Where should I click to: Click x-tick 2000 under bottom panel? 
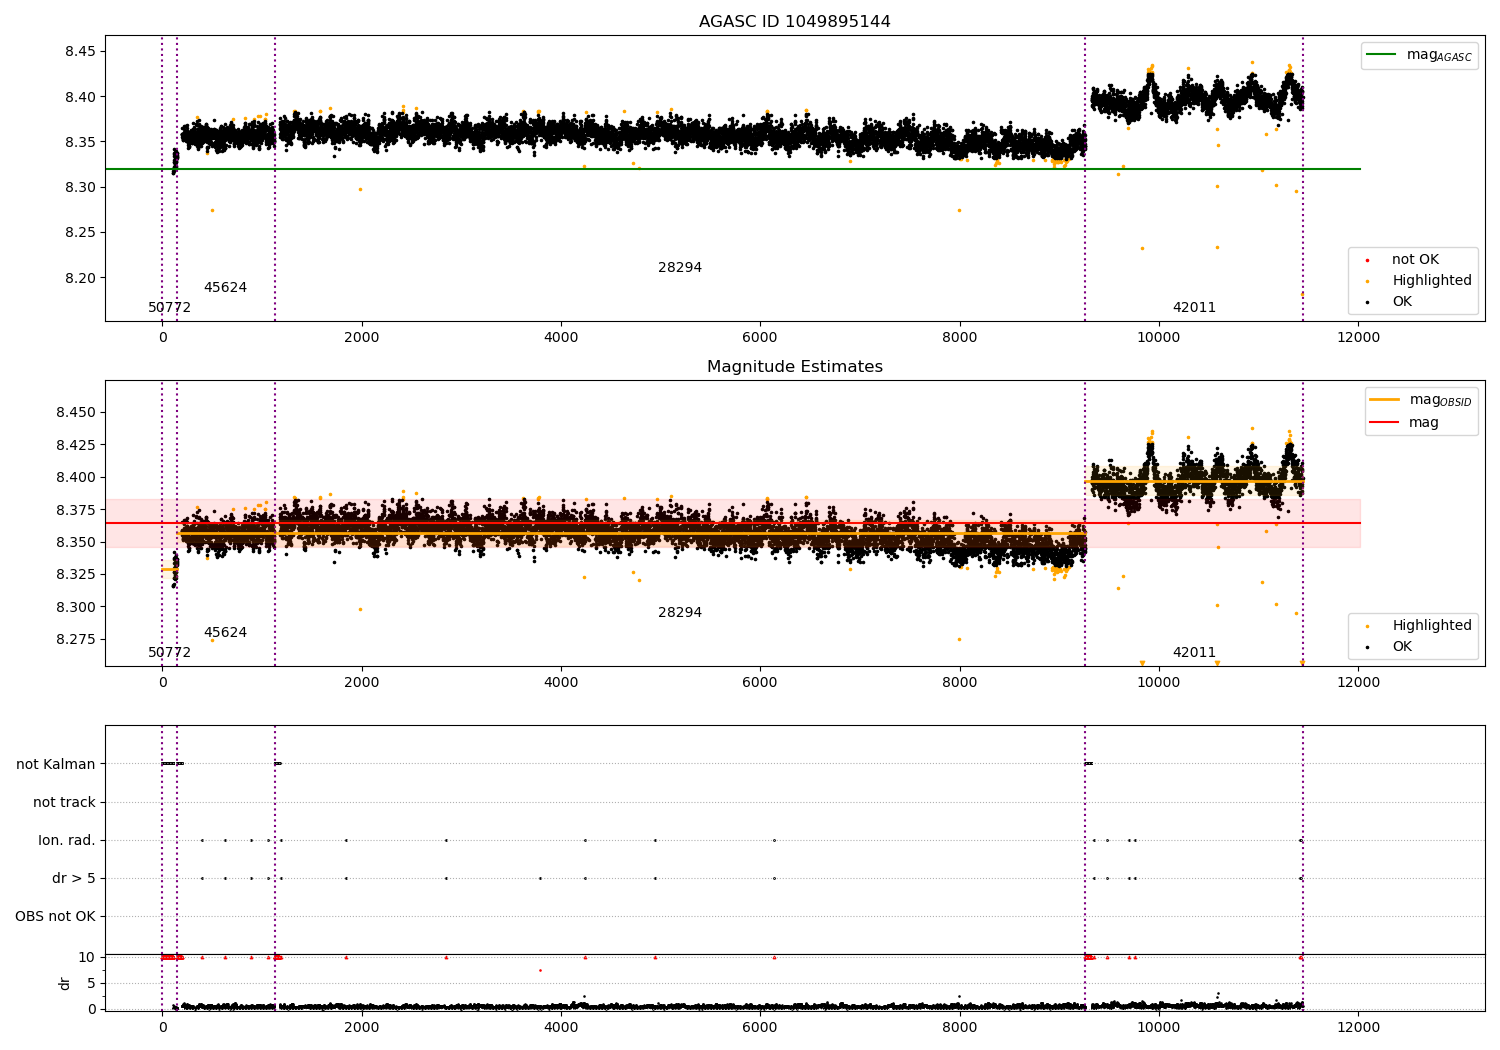(x=361, y=1028)
